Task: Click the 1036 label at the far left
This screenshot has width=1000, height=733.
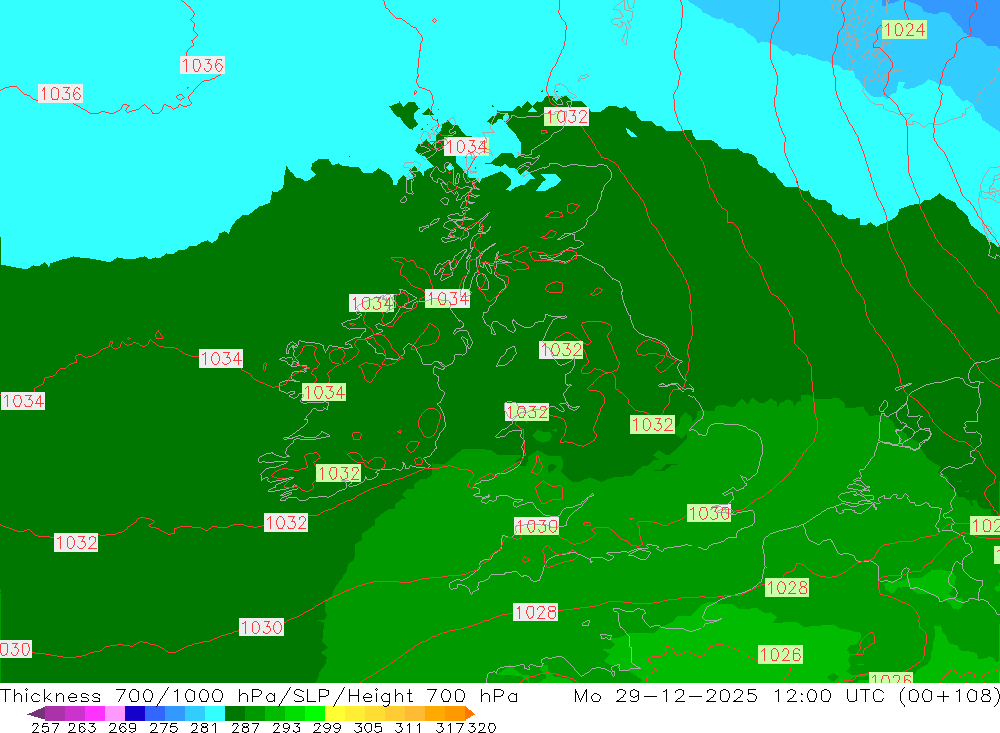Action: (x=61, y=94)
